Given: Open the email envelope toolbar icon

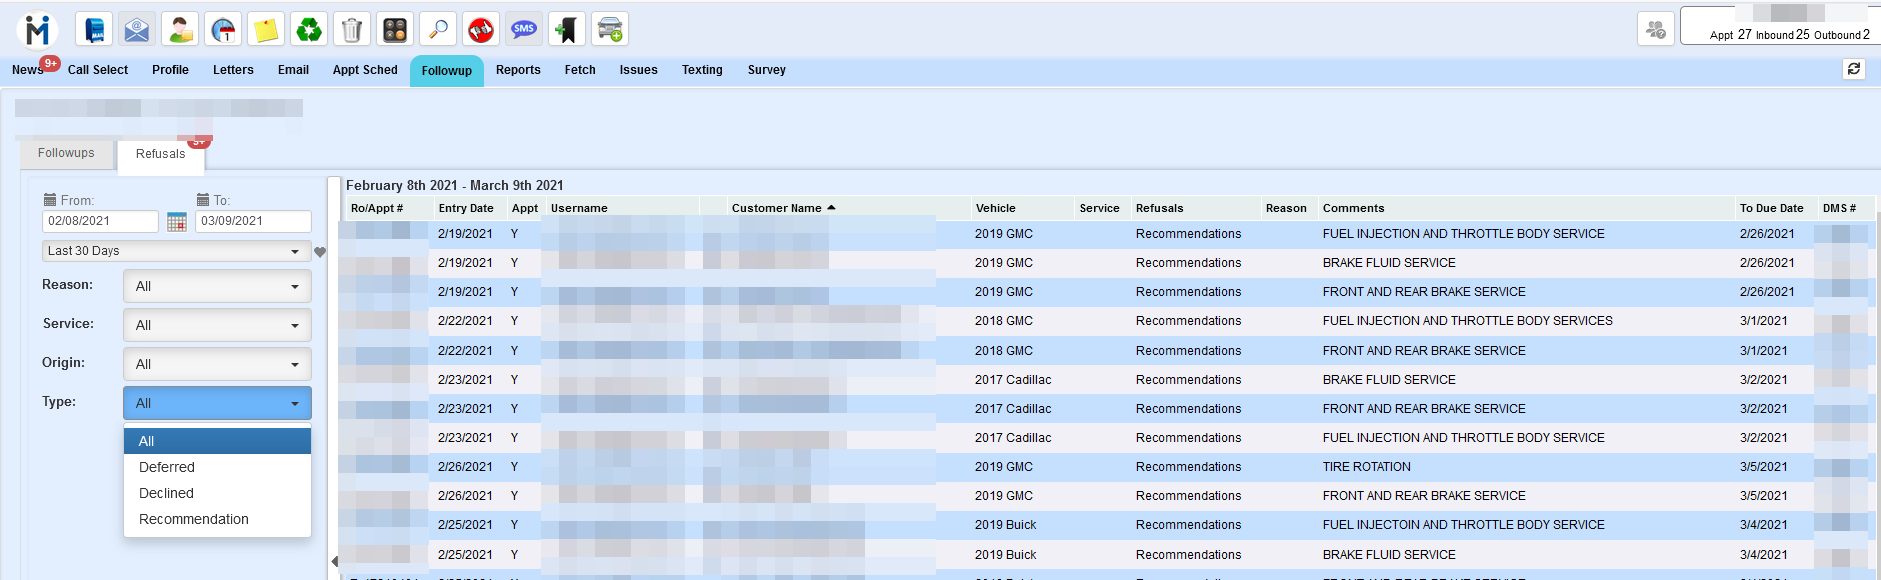Looking at the screenshot, I should 137,30.
